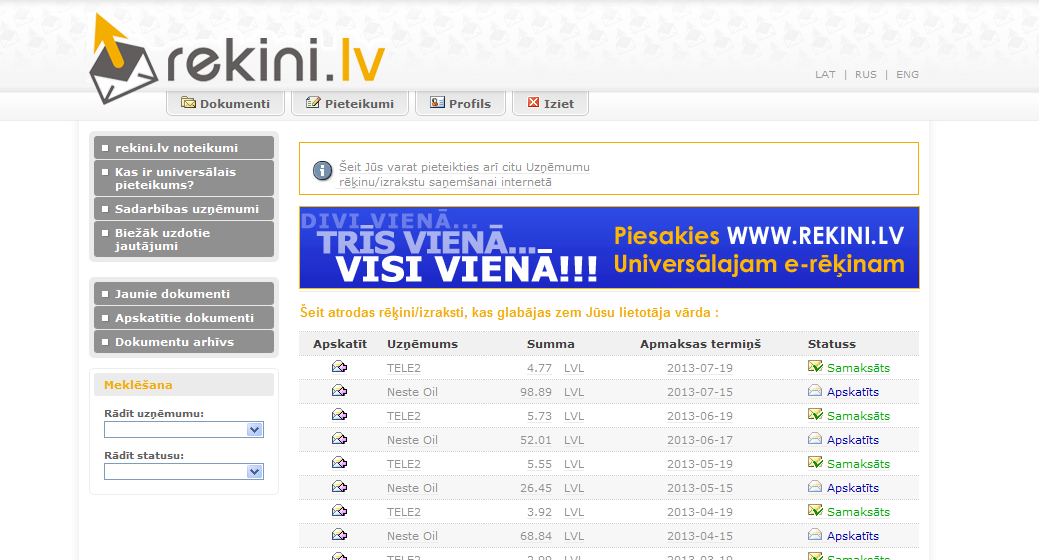Open the Pieteikumi tab
This screenshot has width=1039, height=560.
click(350, 103)
